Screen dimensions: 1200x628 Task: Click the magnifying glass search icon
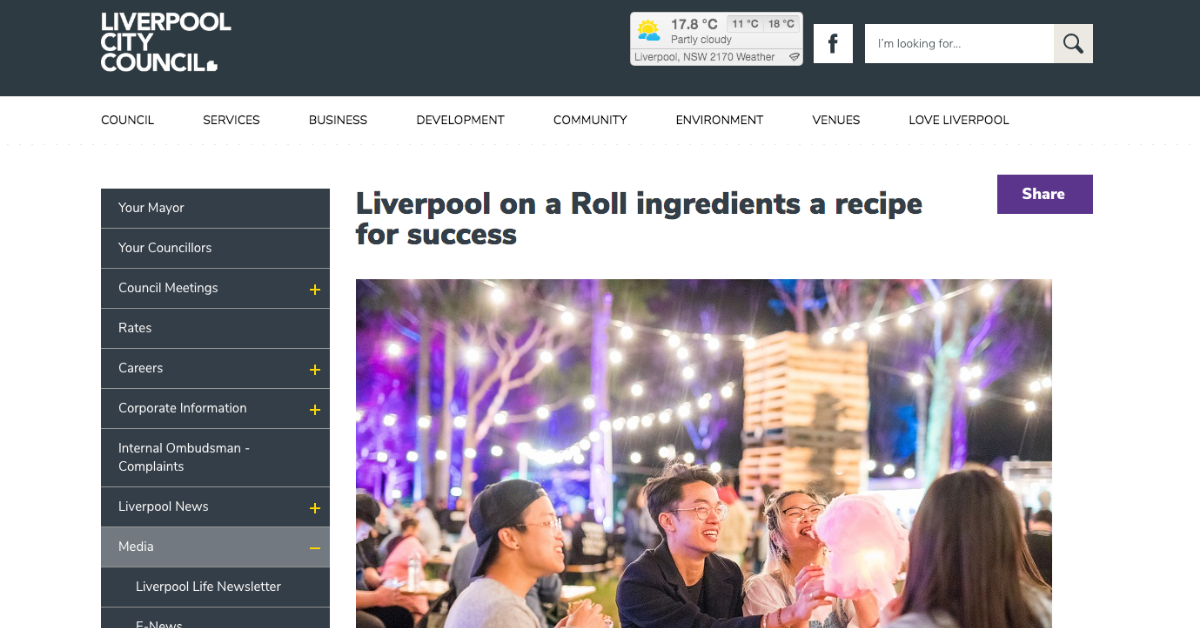(x=1073, y=44)
